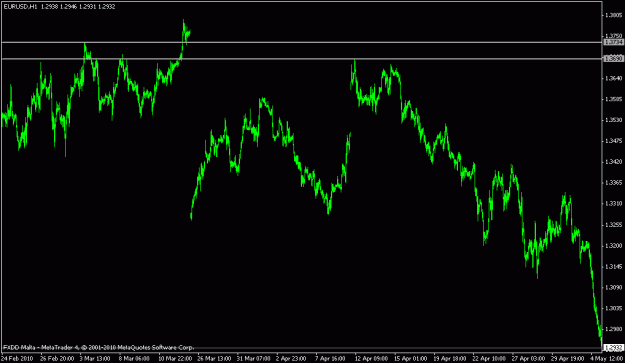Click the 1.3310 price scale value

click(x=613, y=204)
